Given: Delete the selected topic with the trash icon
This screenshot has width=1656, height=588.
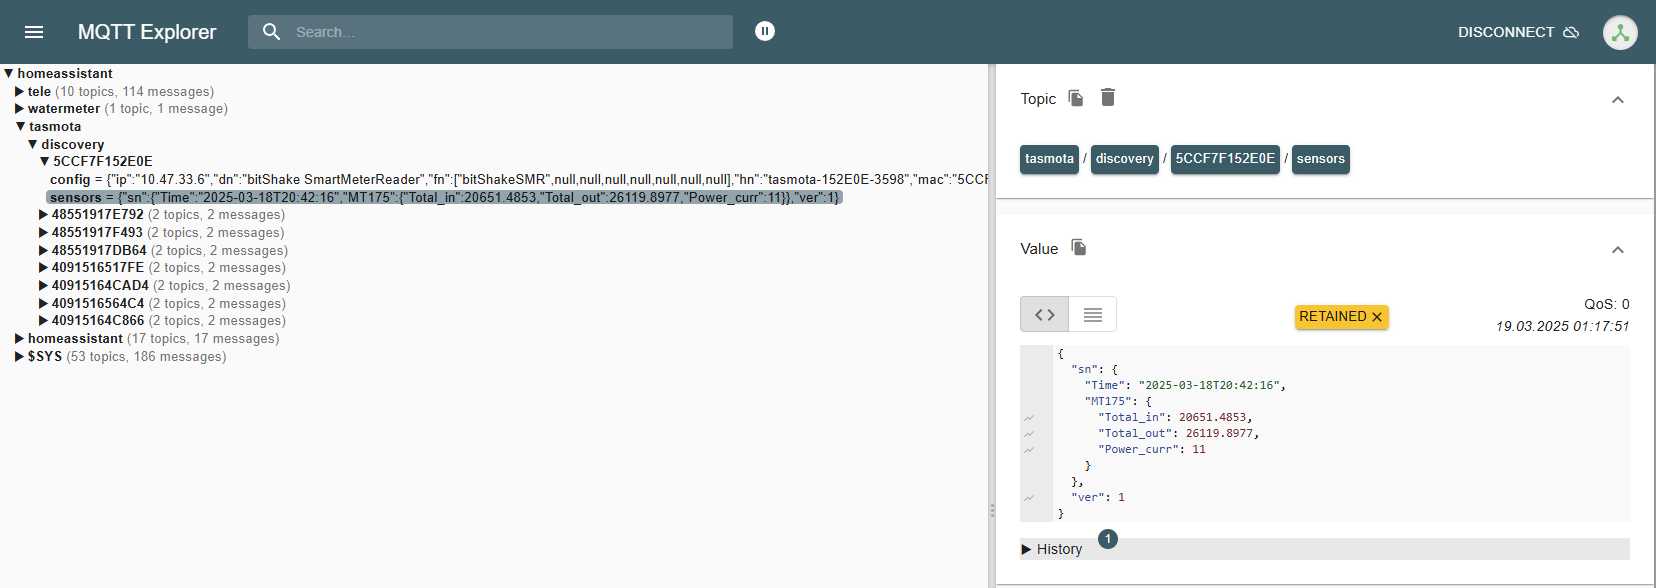Looking at the screenshot, I should pos(1108,98).
